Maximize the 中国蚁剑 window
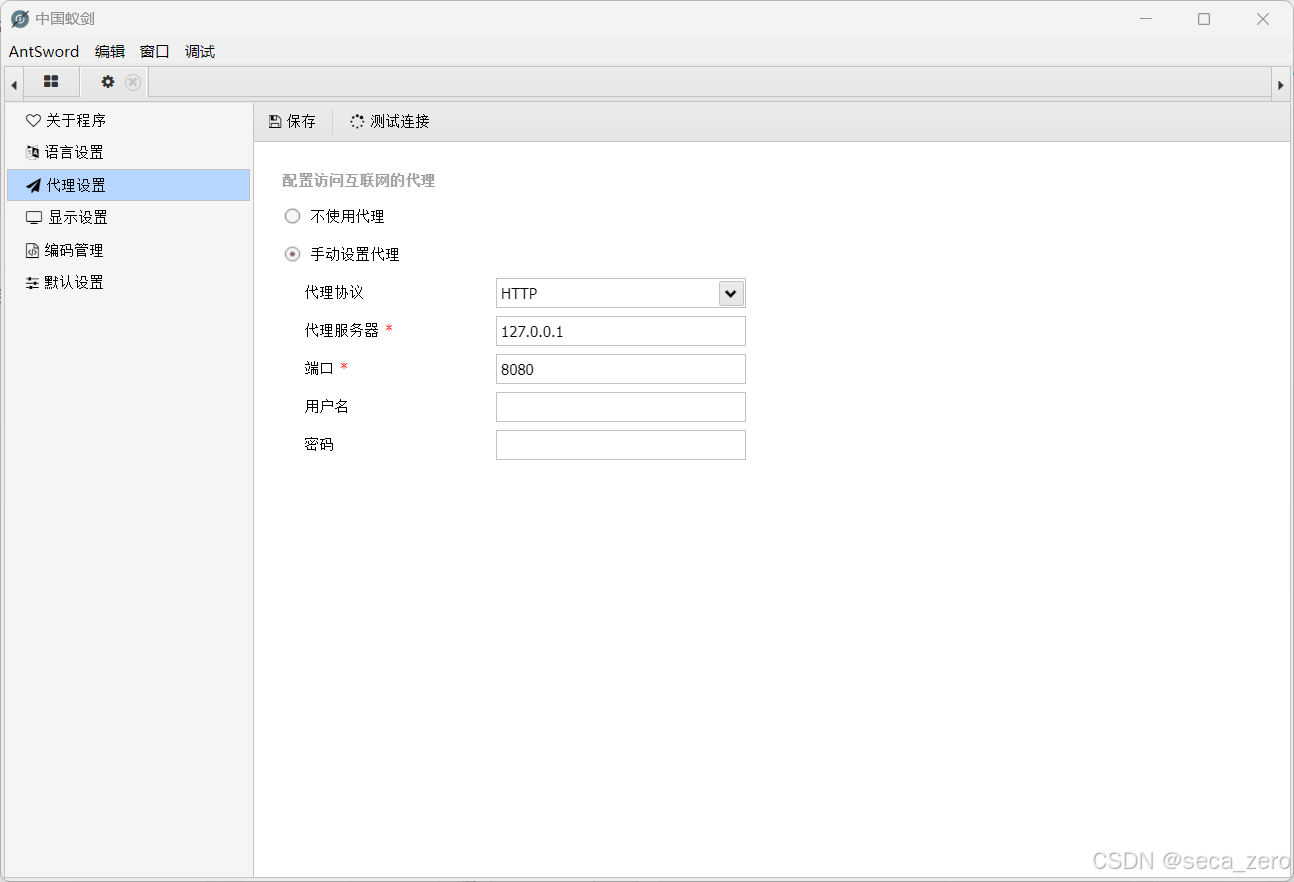 pos(1204,19)
